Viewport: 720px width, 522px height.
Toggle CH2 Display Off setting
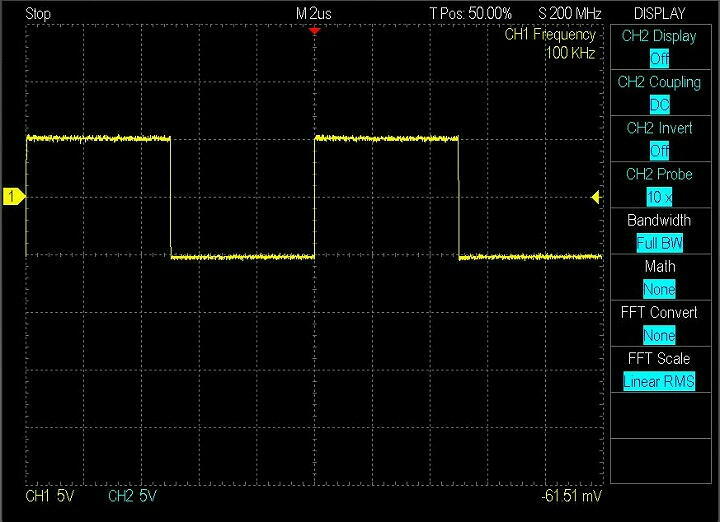pos(659,59)
